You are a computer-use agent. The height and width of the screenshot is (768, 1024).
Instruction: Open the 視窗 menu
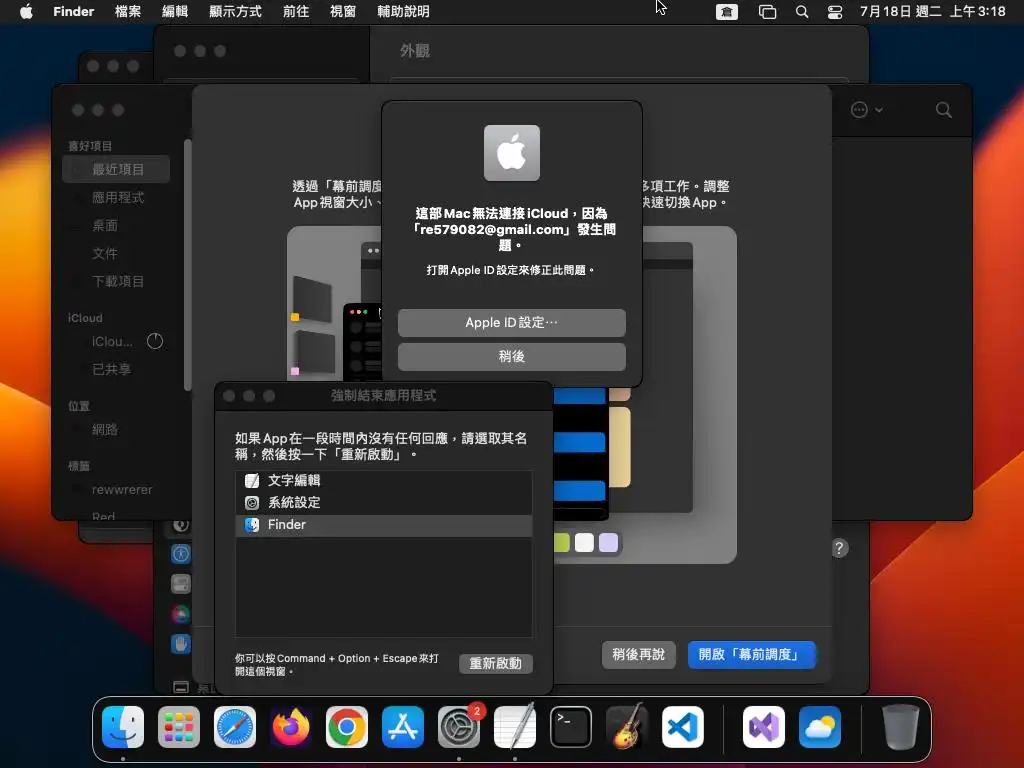click(343, 11)
